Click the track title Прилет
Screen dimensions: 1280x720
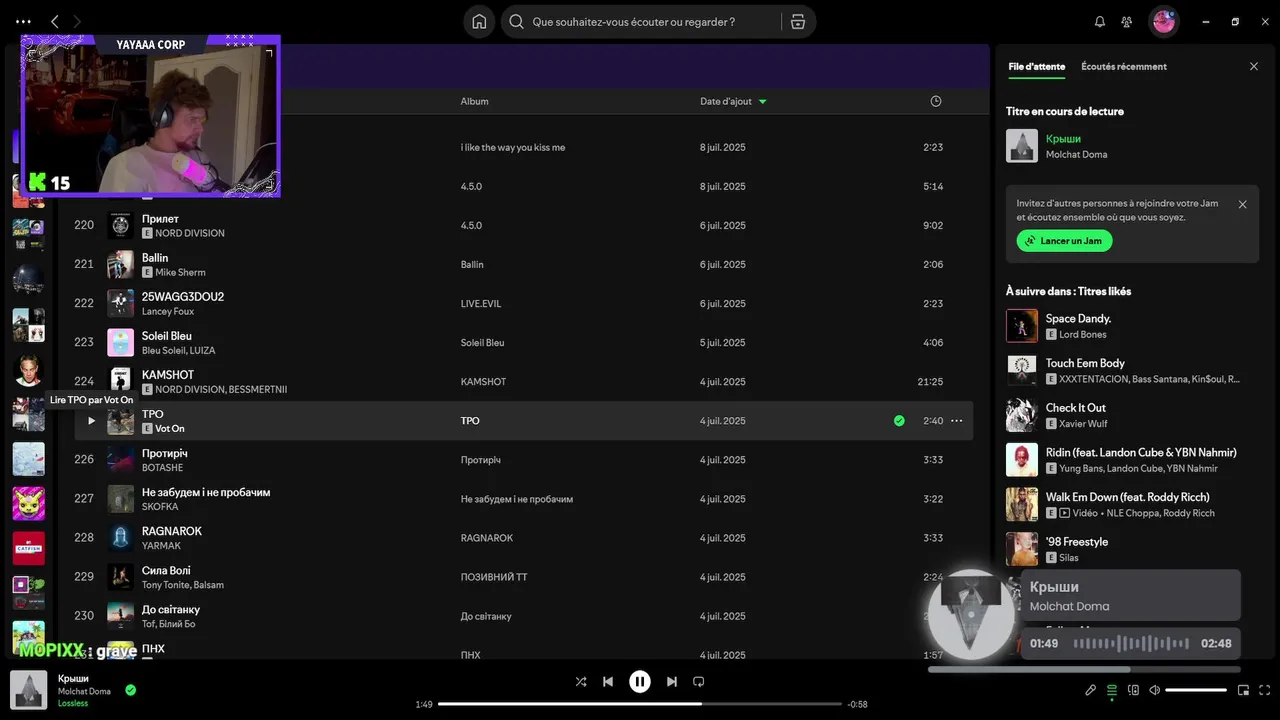pyautogui.click(x=160, y=219)
